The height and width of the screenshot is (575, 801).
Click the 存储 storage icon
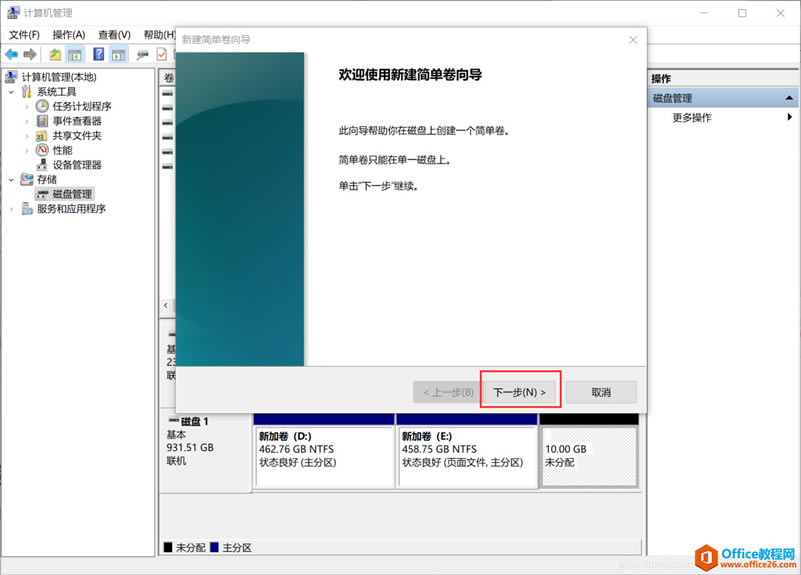coord(27,179)
